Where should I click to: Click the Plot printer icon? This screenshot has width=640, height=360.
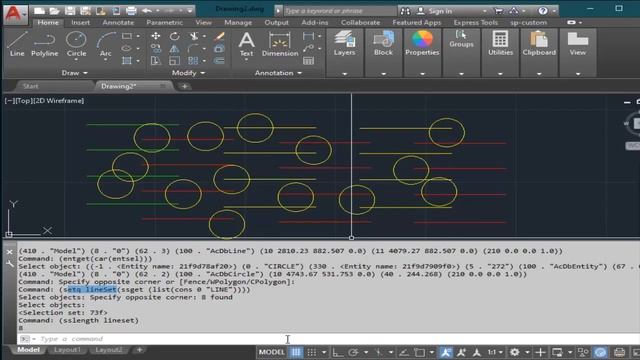point(131,11)
